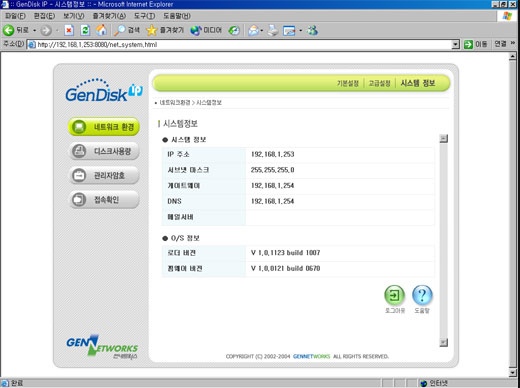Click browser window scrollbar up arrow
The width and height of the screenshot is (520, 388).
point(513,56)
